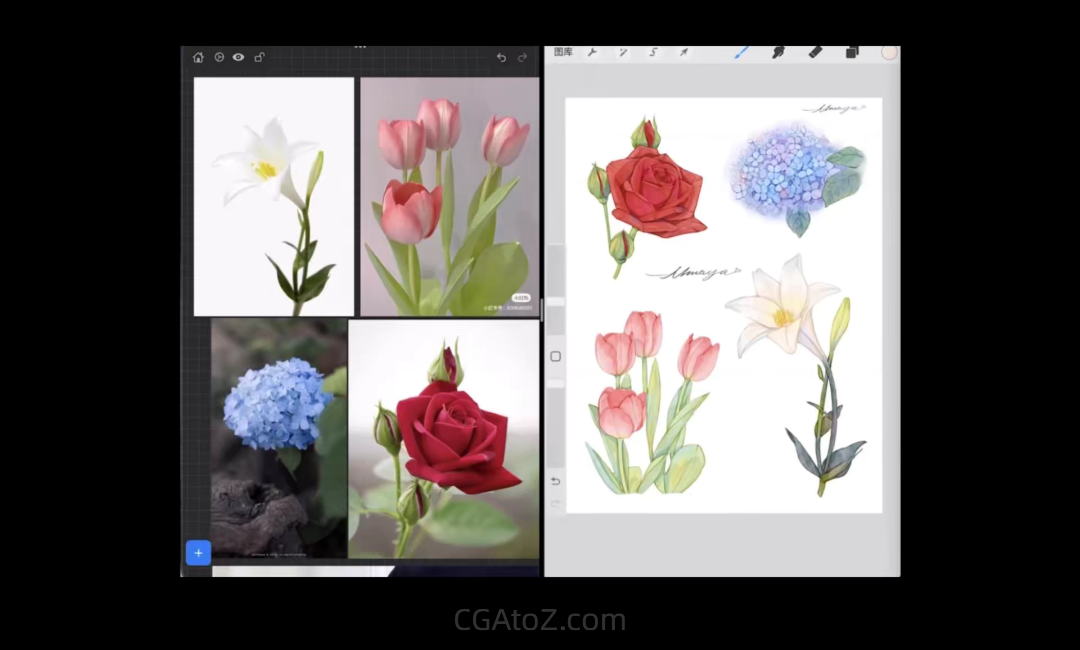Tap the undo arrow in Procreate sidebar
Viewport: 1080px width, 650px height.
click(556, 481)
